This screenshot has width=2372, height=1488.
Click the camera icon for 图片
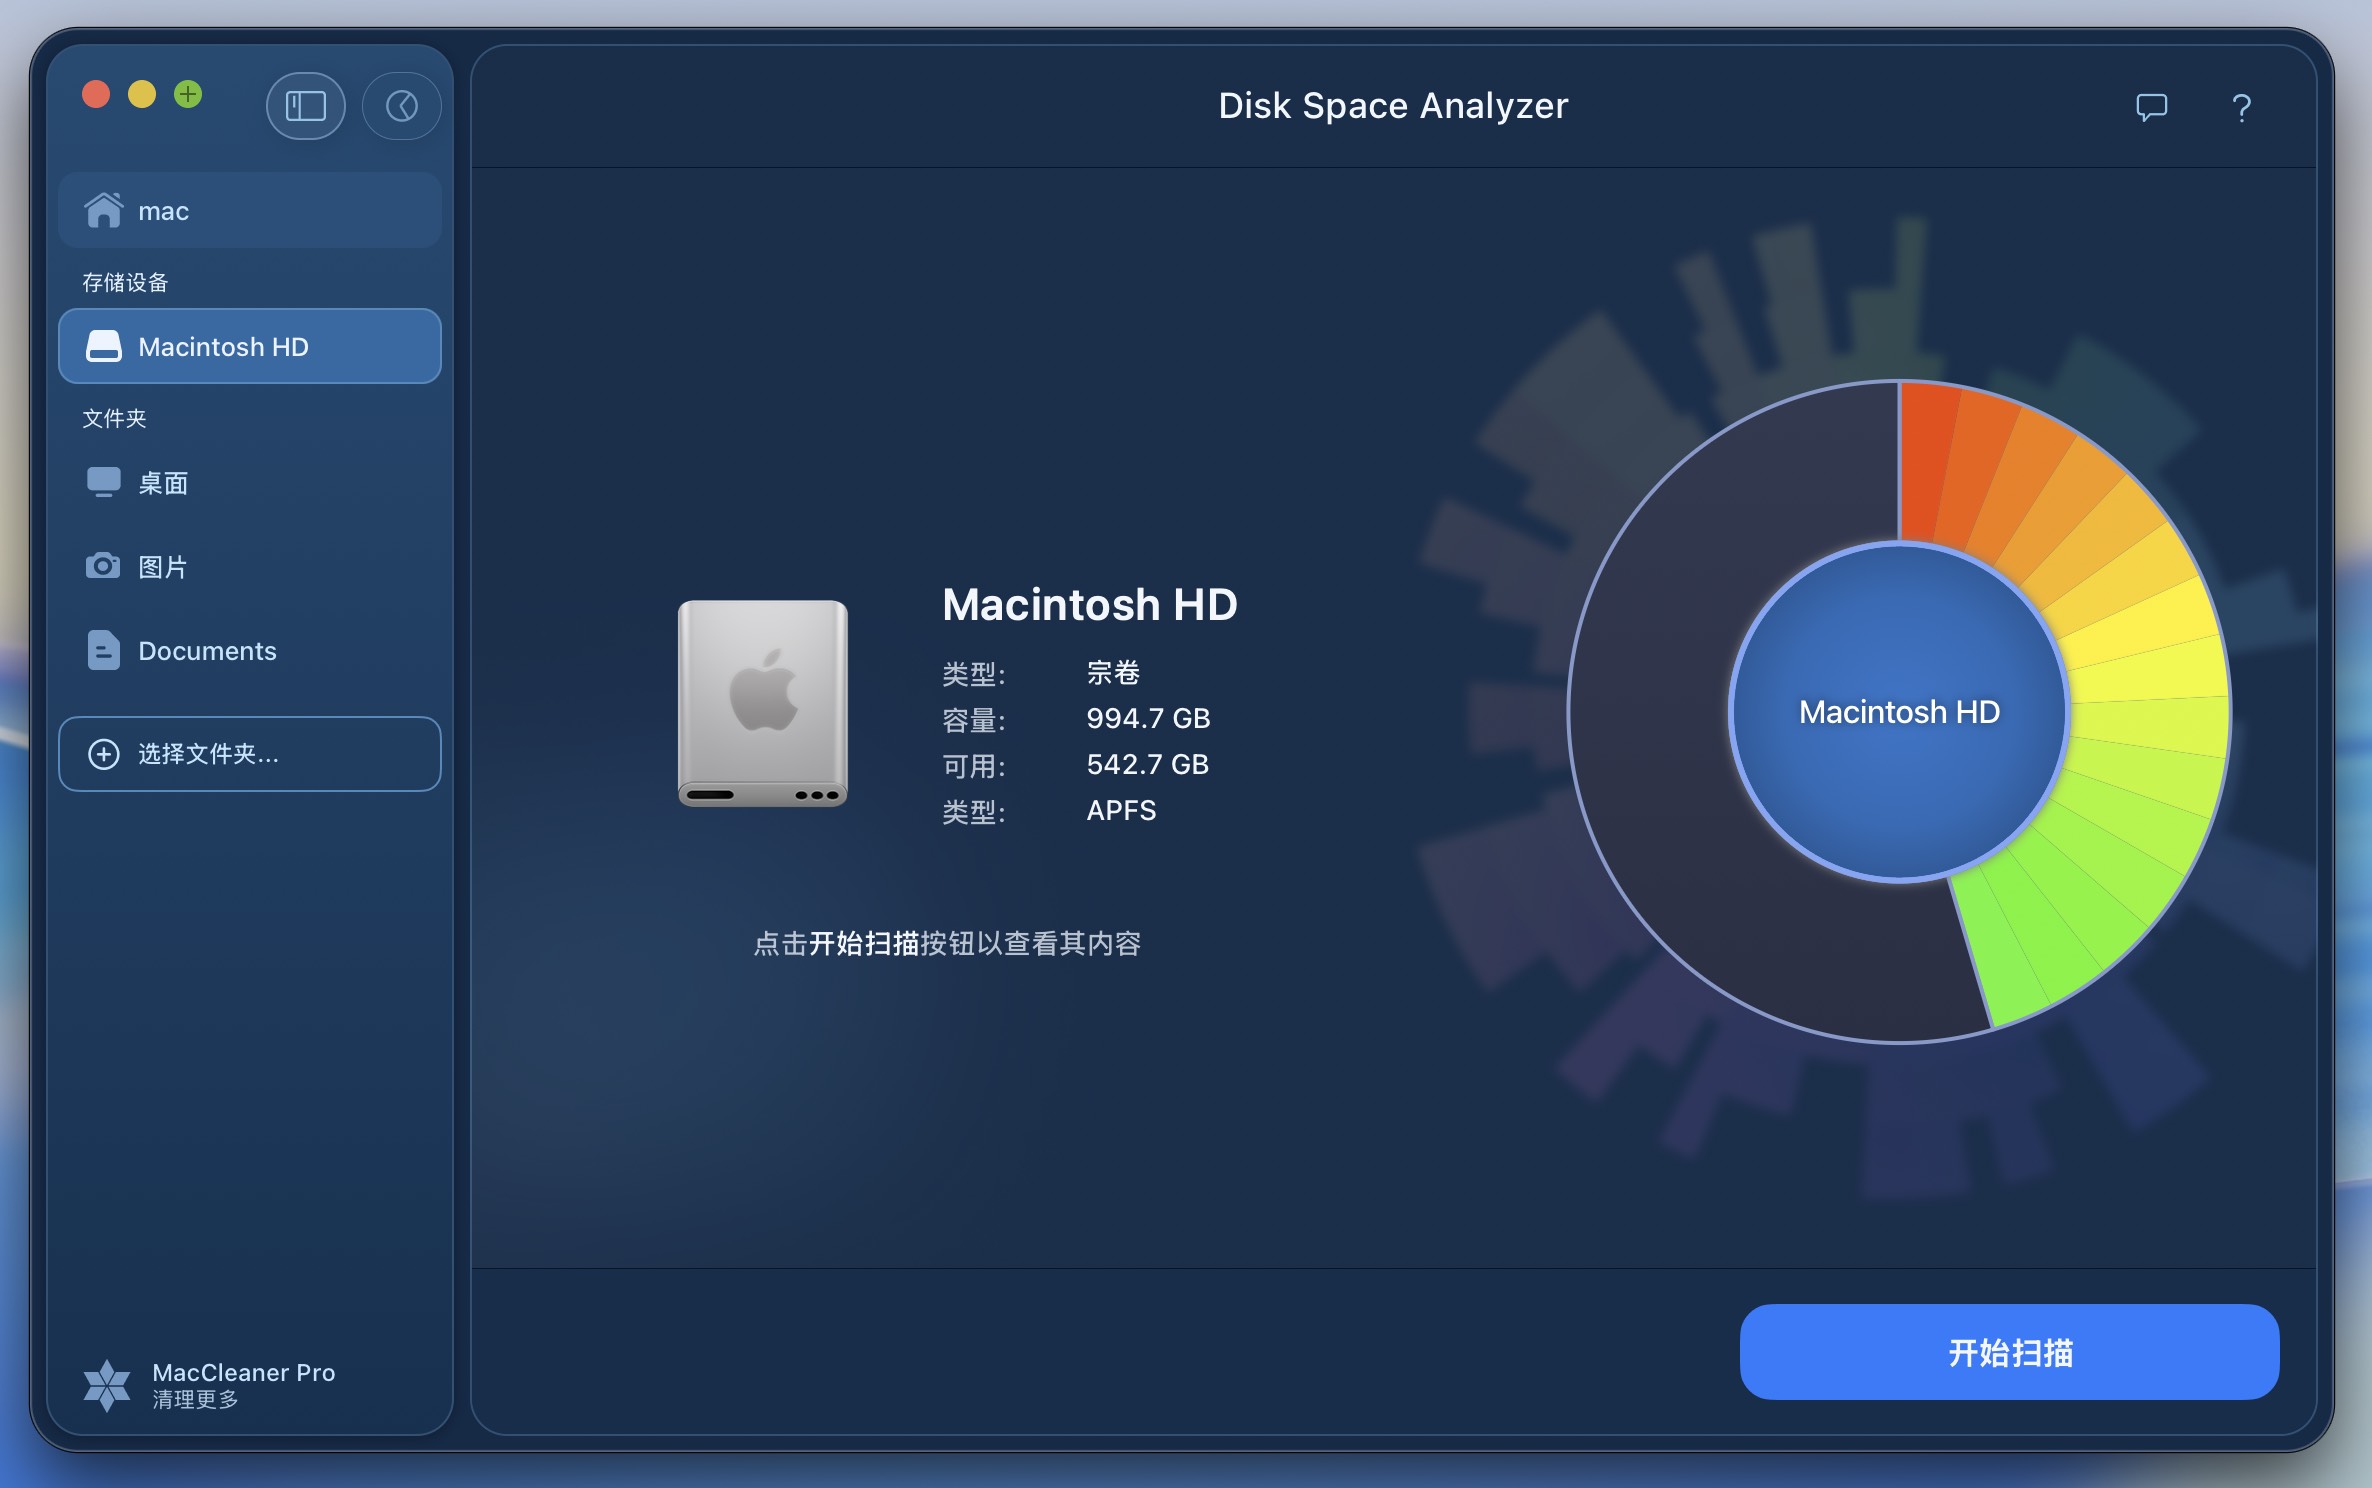coord(103,566)
